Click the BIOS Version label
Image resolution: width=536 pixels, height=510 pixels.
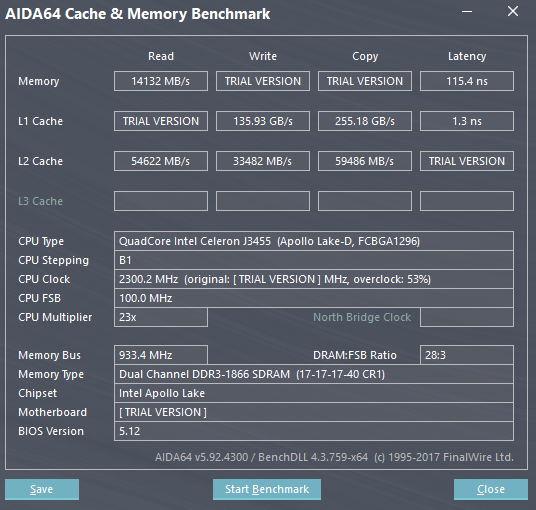[51, 431]
